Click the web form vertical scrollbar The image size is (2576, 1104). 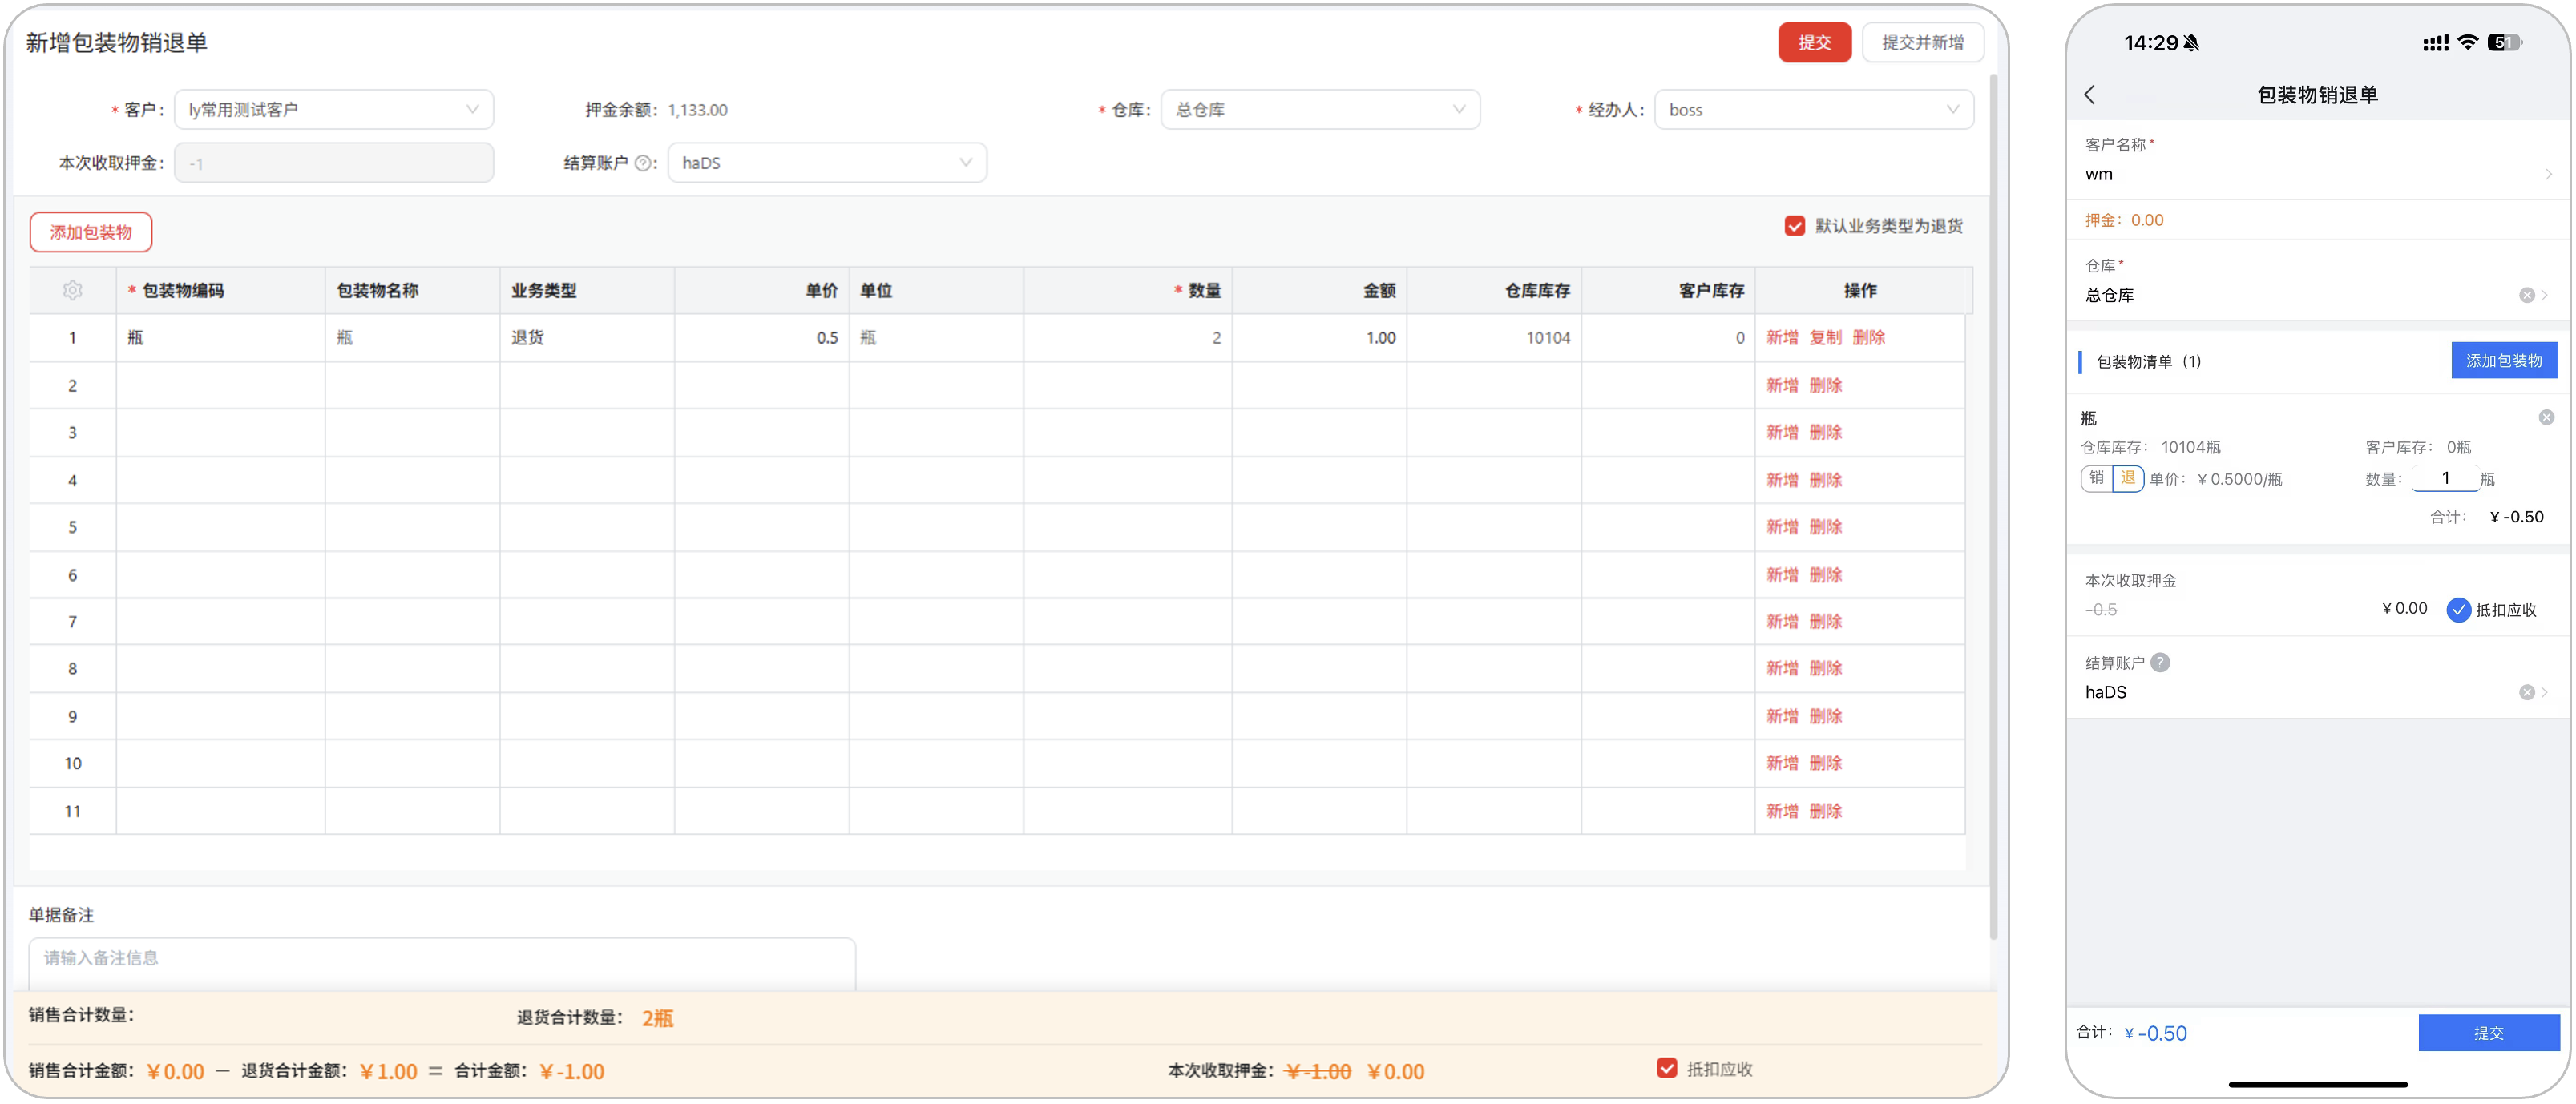(x=1993, y=506)
